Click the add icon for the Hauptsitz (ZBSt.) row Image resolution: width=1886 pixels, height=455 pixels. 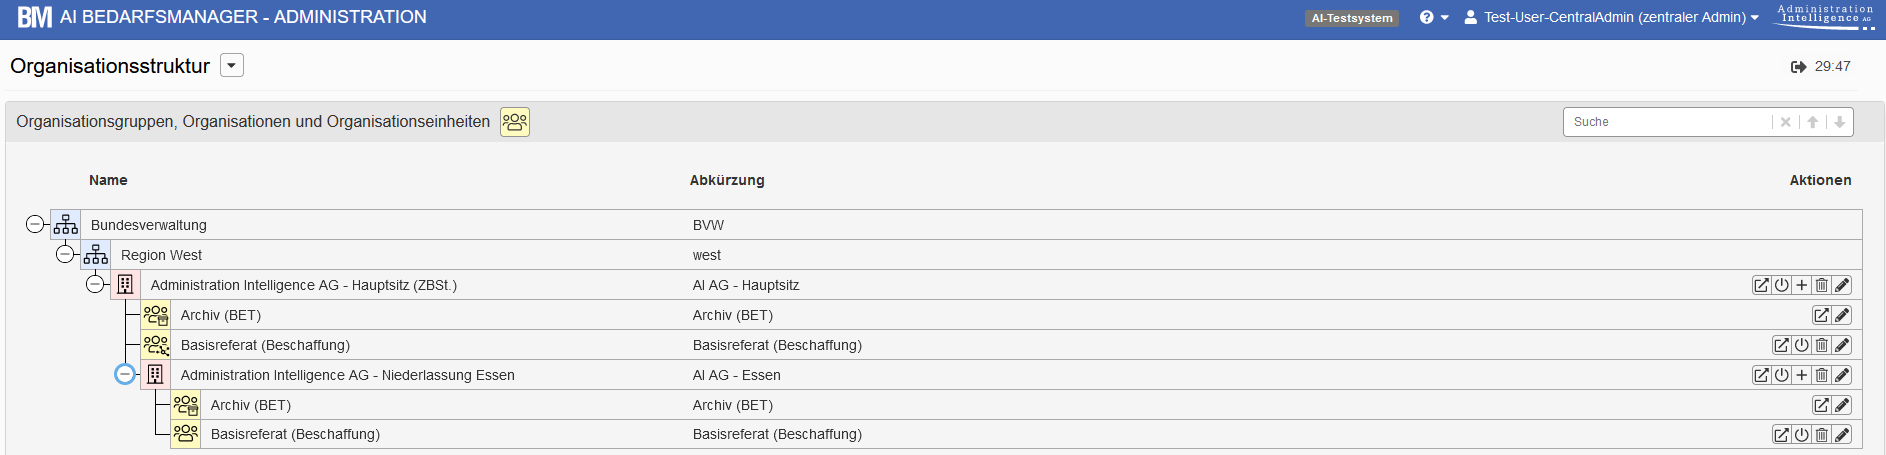click(x=1802, y=285)
